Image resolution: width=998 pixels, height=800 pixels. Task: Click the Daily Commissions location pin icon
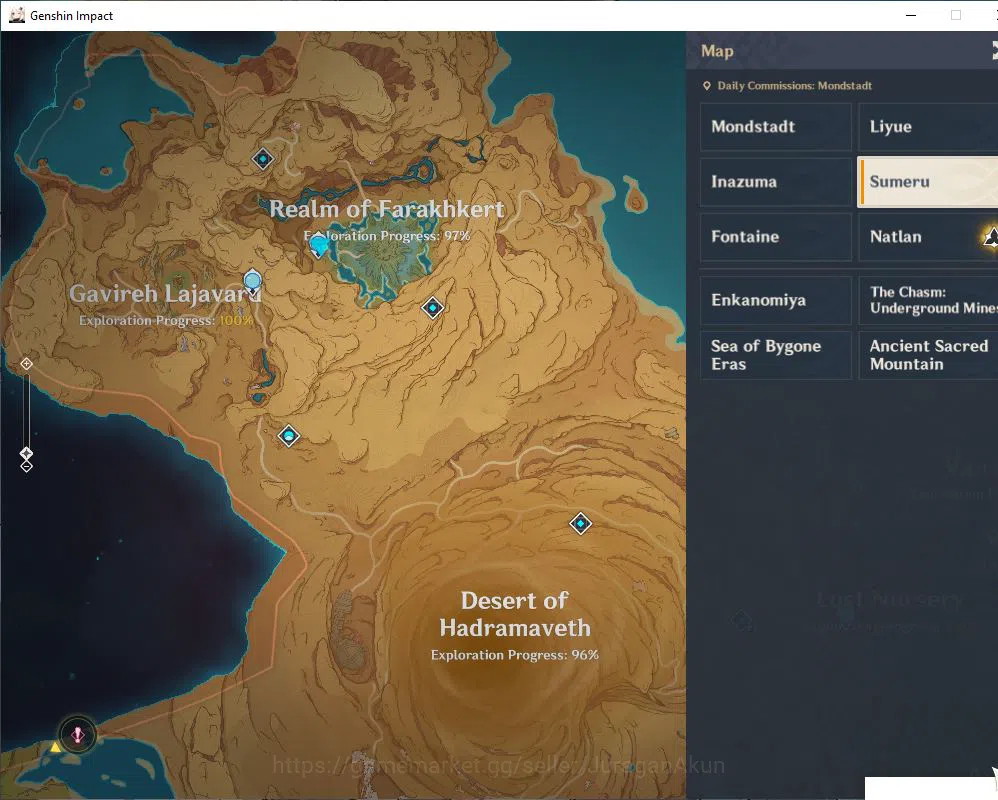tap(706, 86)
